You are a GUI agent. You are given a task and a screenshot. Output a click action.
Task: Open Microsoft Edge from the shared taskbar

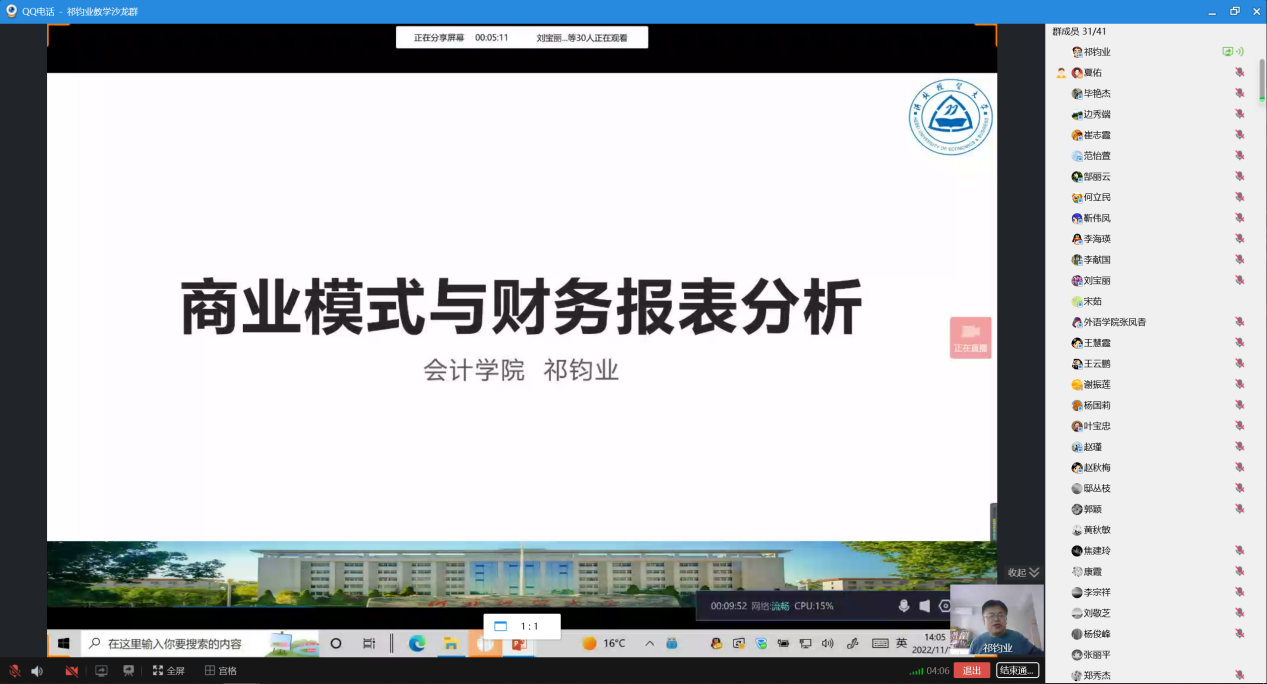point(417,643)
